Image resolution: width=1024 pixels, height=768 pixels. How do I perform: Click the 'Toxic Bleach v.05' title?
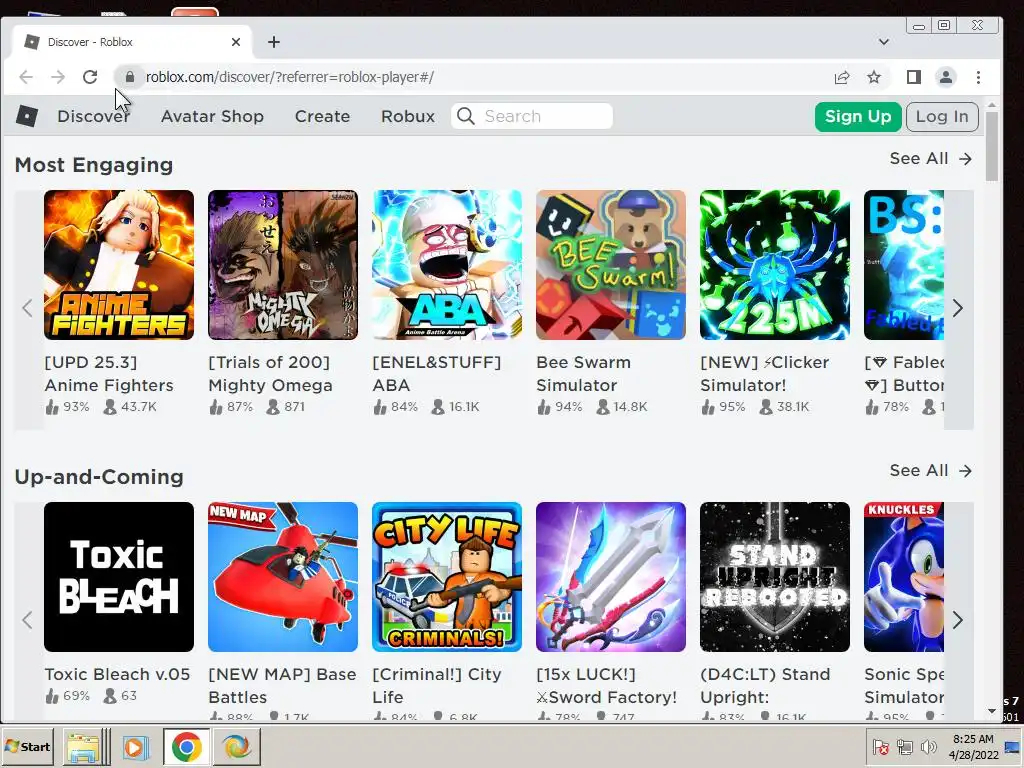118,674
